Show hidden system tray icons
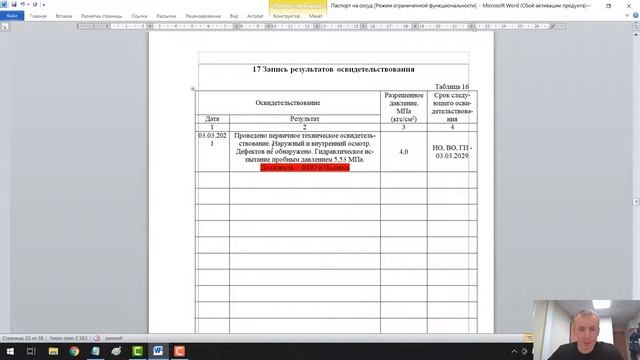640x360 pixels. [x=514, y=351]
